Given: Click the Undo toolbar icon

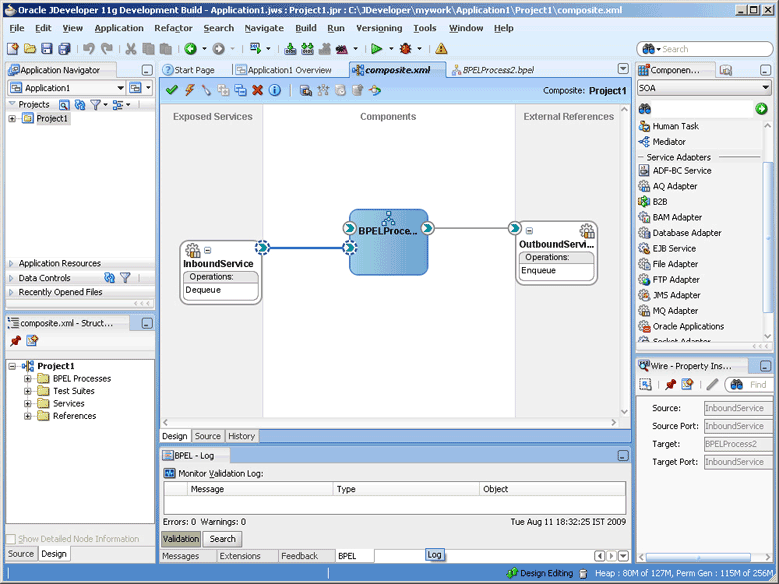Looking at the screenshot, I should 89,48.
